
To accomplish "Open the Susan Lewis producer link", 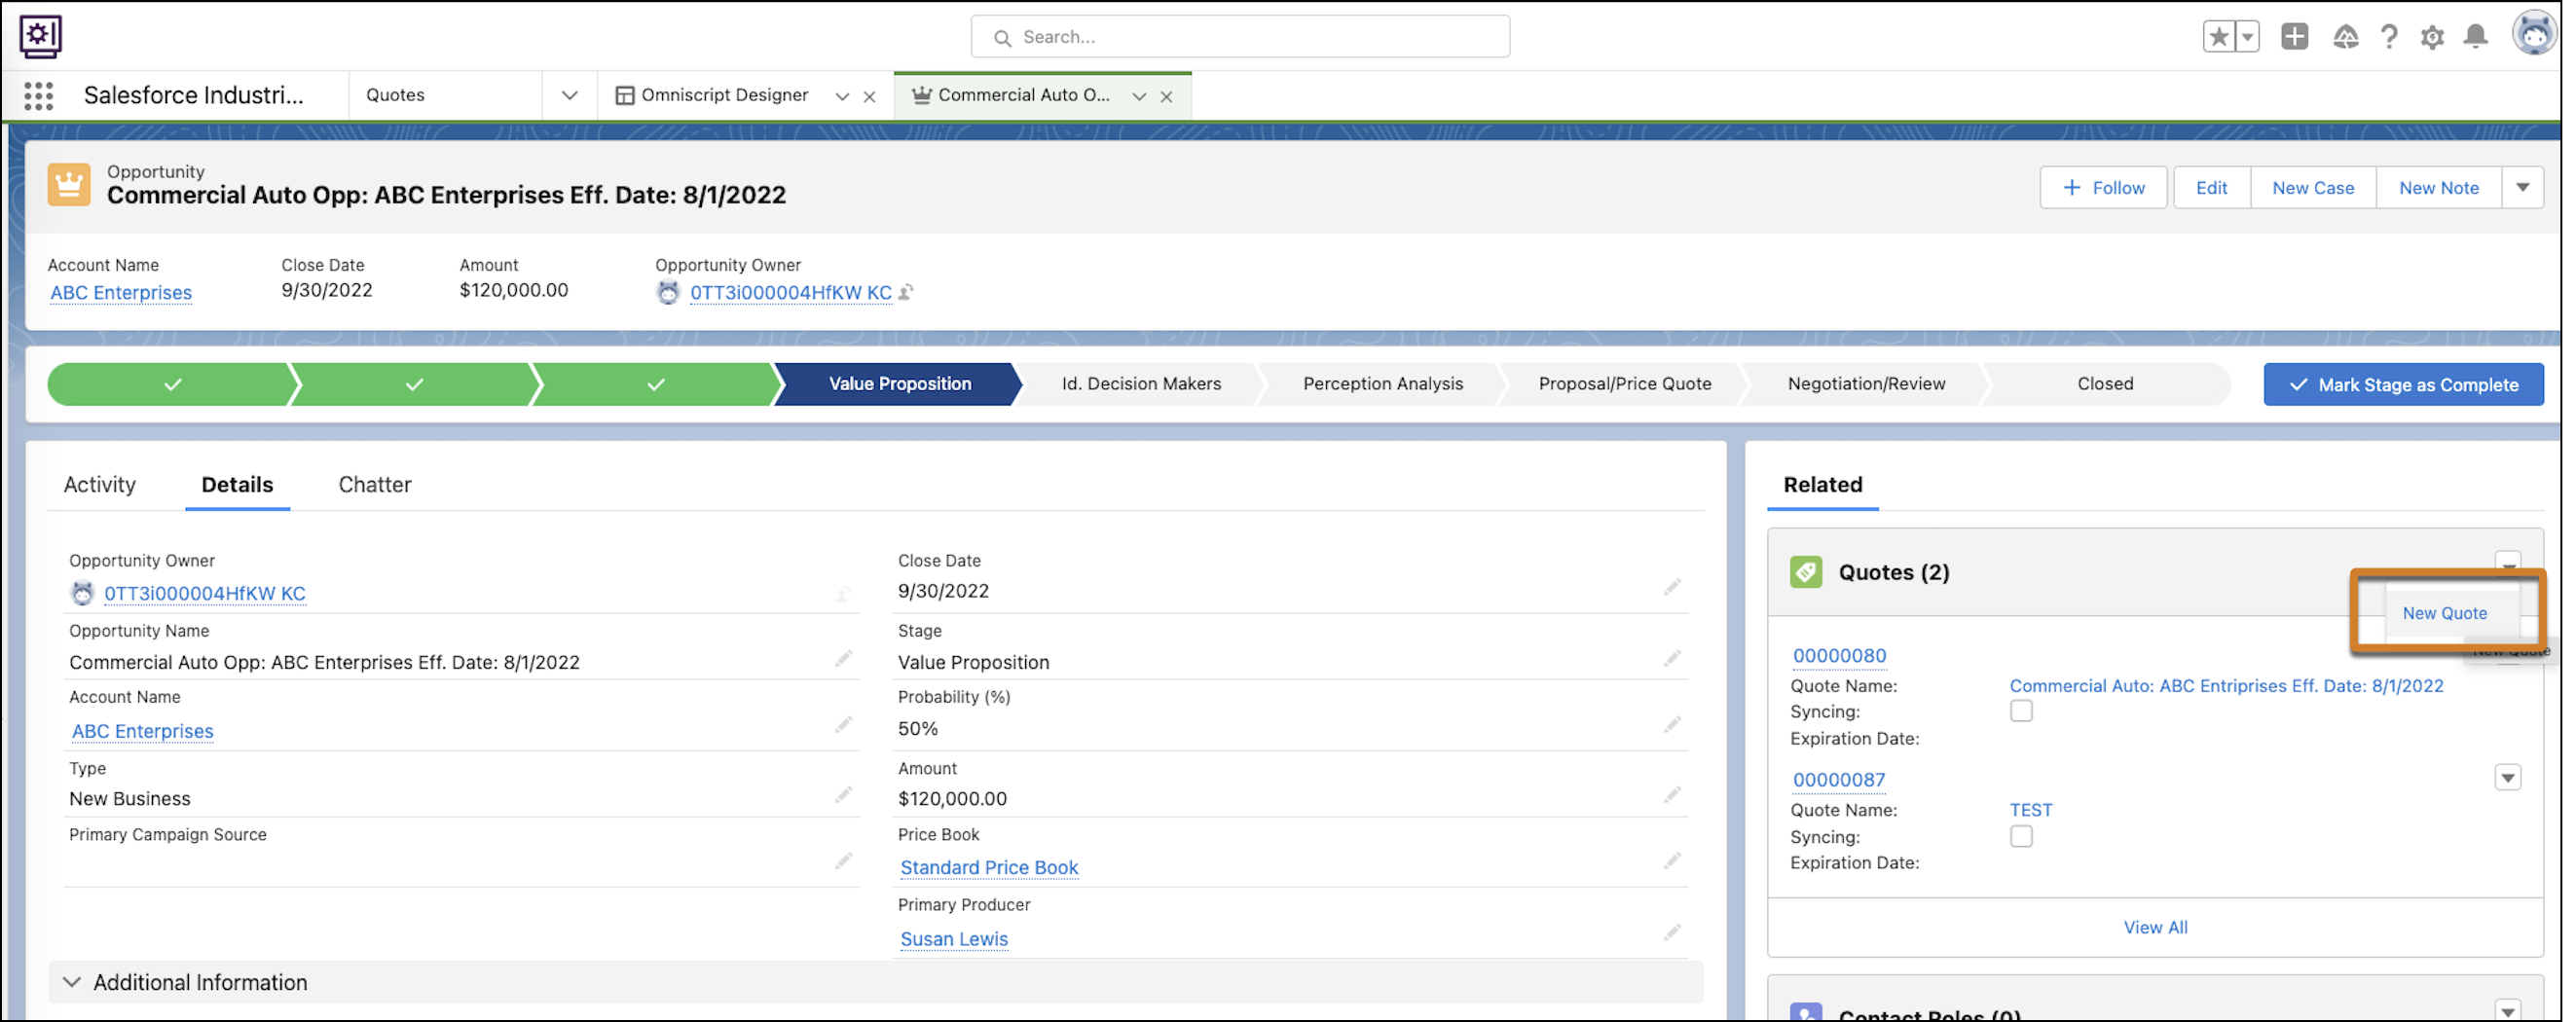I will [953, 939].
